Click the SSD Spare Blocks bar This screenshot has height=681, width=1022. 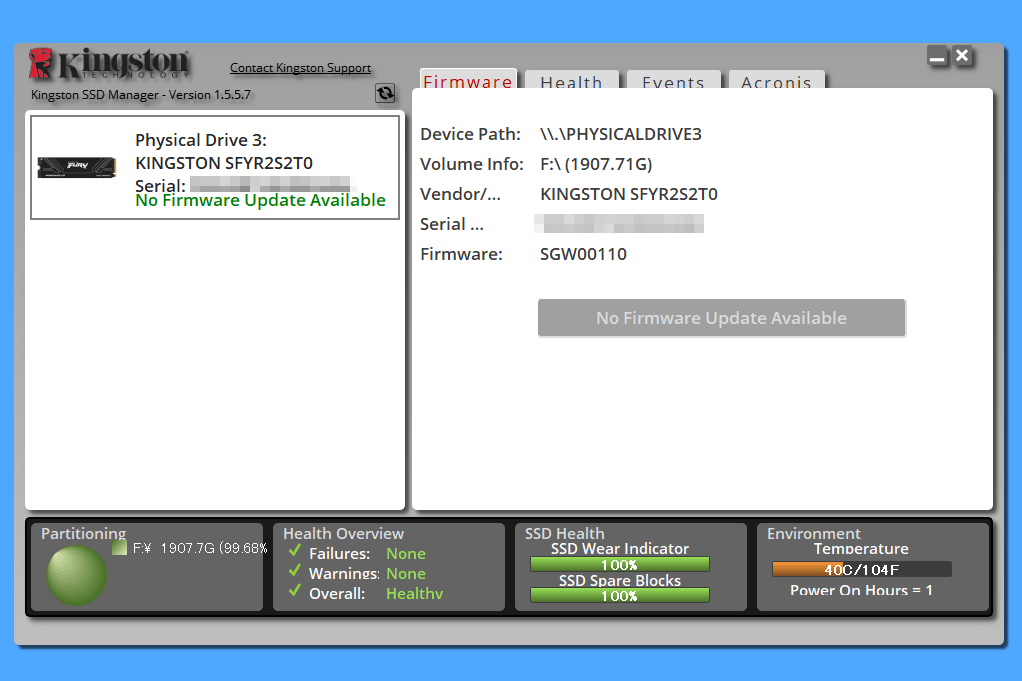coord(619,595)
